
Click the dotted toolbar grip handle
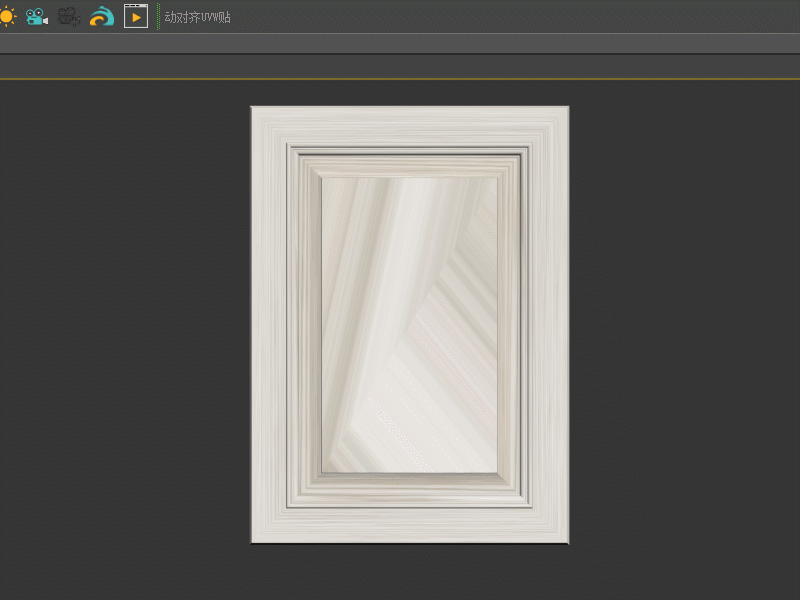tap(157, 16)
